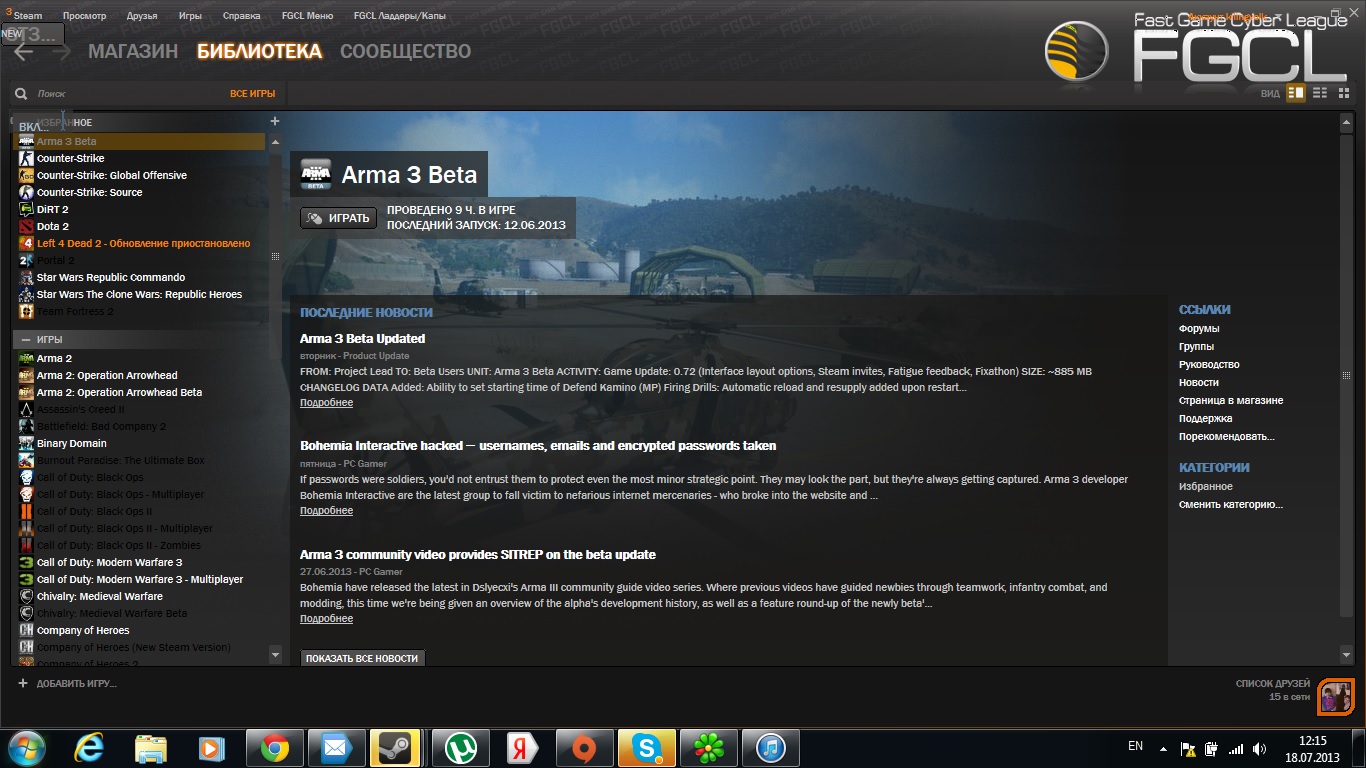Go back with the left arrow
The image size is (1366, 768).
pyautogui.click(x=24, y=51)
